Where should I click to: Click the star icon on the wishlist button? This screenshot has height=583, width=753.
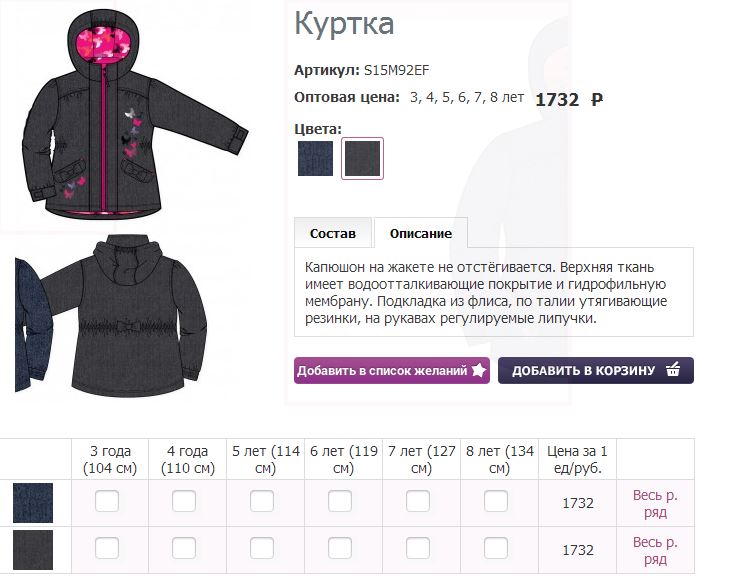click(x=478, y=370)
